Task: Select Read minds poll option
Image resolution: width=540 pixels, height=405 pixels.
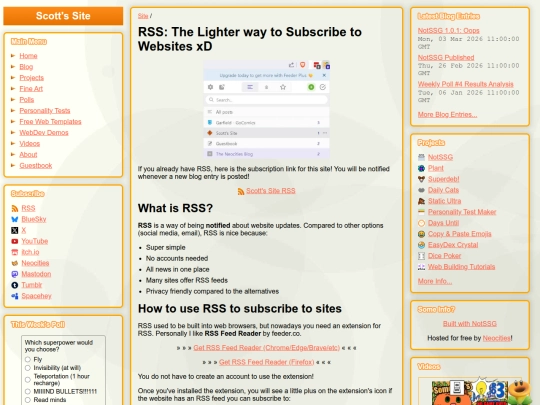Action: click(28, 400)
